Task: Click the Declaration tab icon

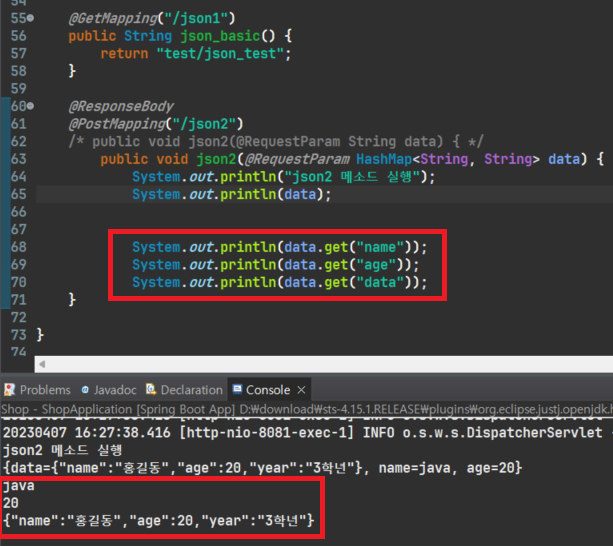Action: point(151,389)
